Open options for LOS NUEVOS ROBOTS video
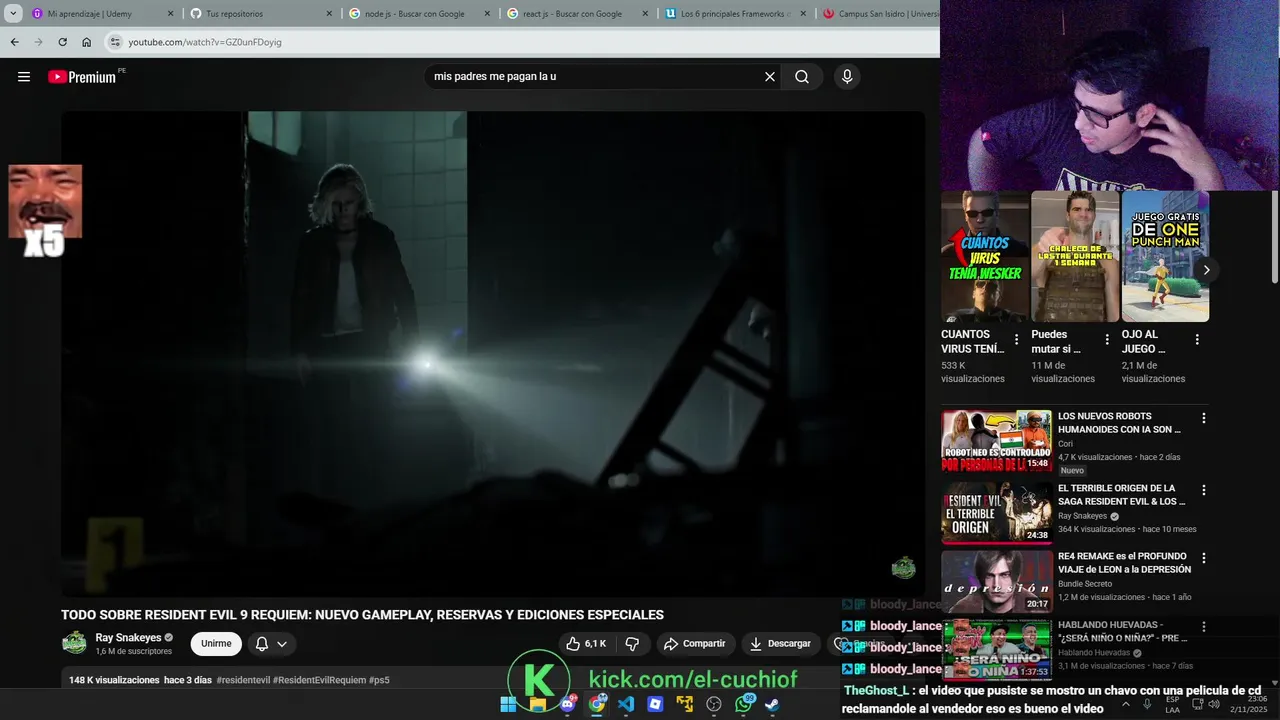Viewport: 1280px width, 720px height. tap(1203, 418)
